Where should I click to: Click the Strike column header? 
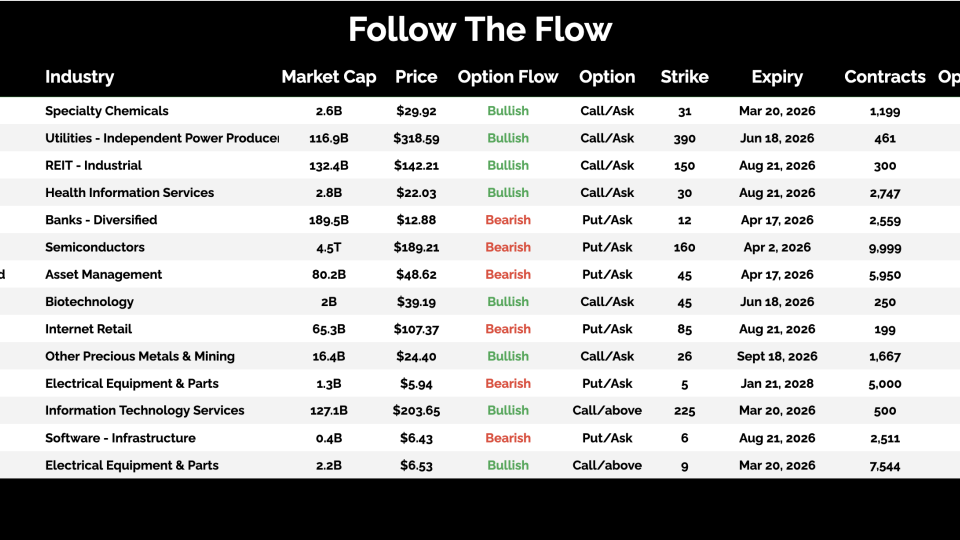click(x=684, y=77)
